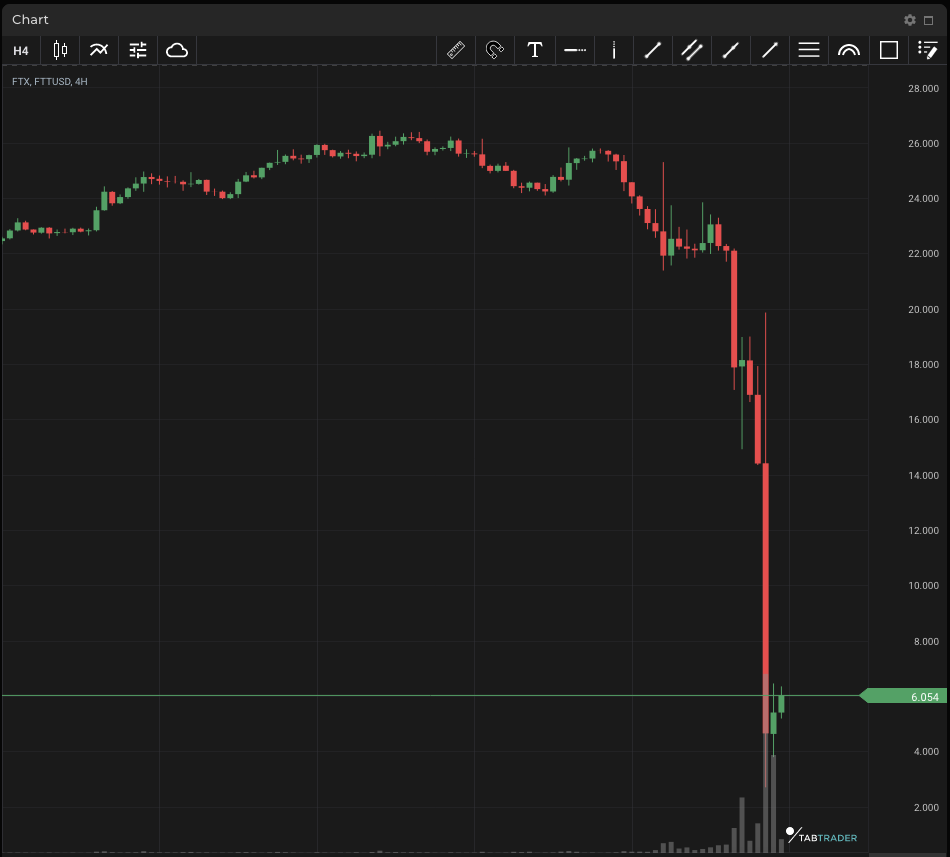Maximize the Chart panel

(929, 21)
